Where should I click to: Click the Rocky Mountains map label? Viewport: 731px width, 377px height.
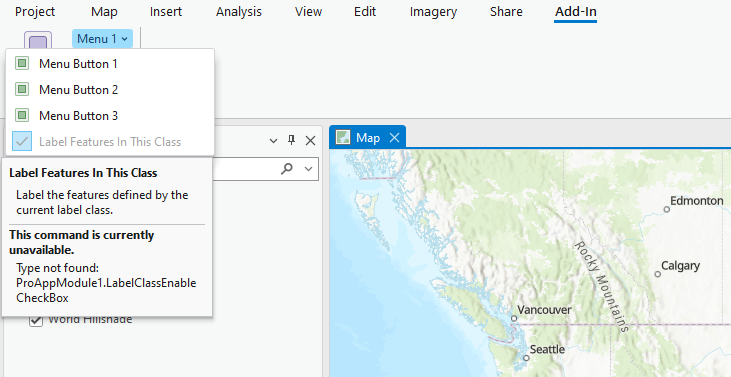(601, 286)
